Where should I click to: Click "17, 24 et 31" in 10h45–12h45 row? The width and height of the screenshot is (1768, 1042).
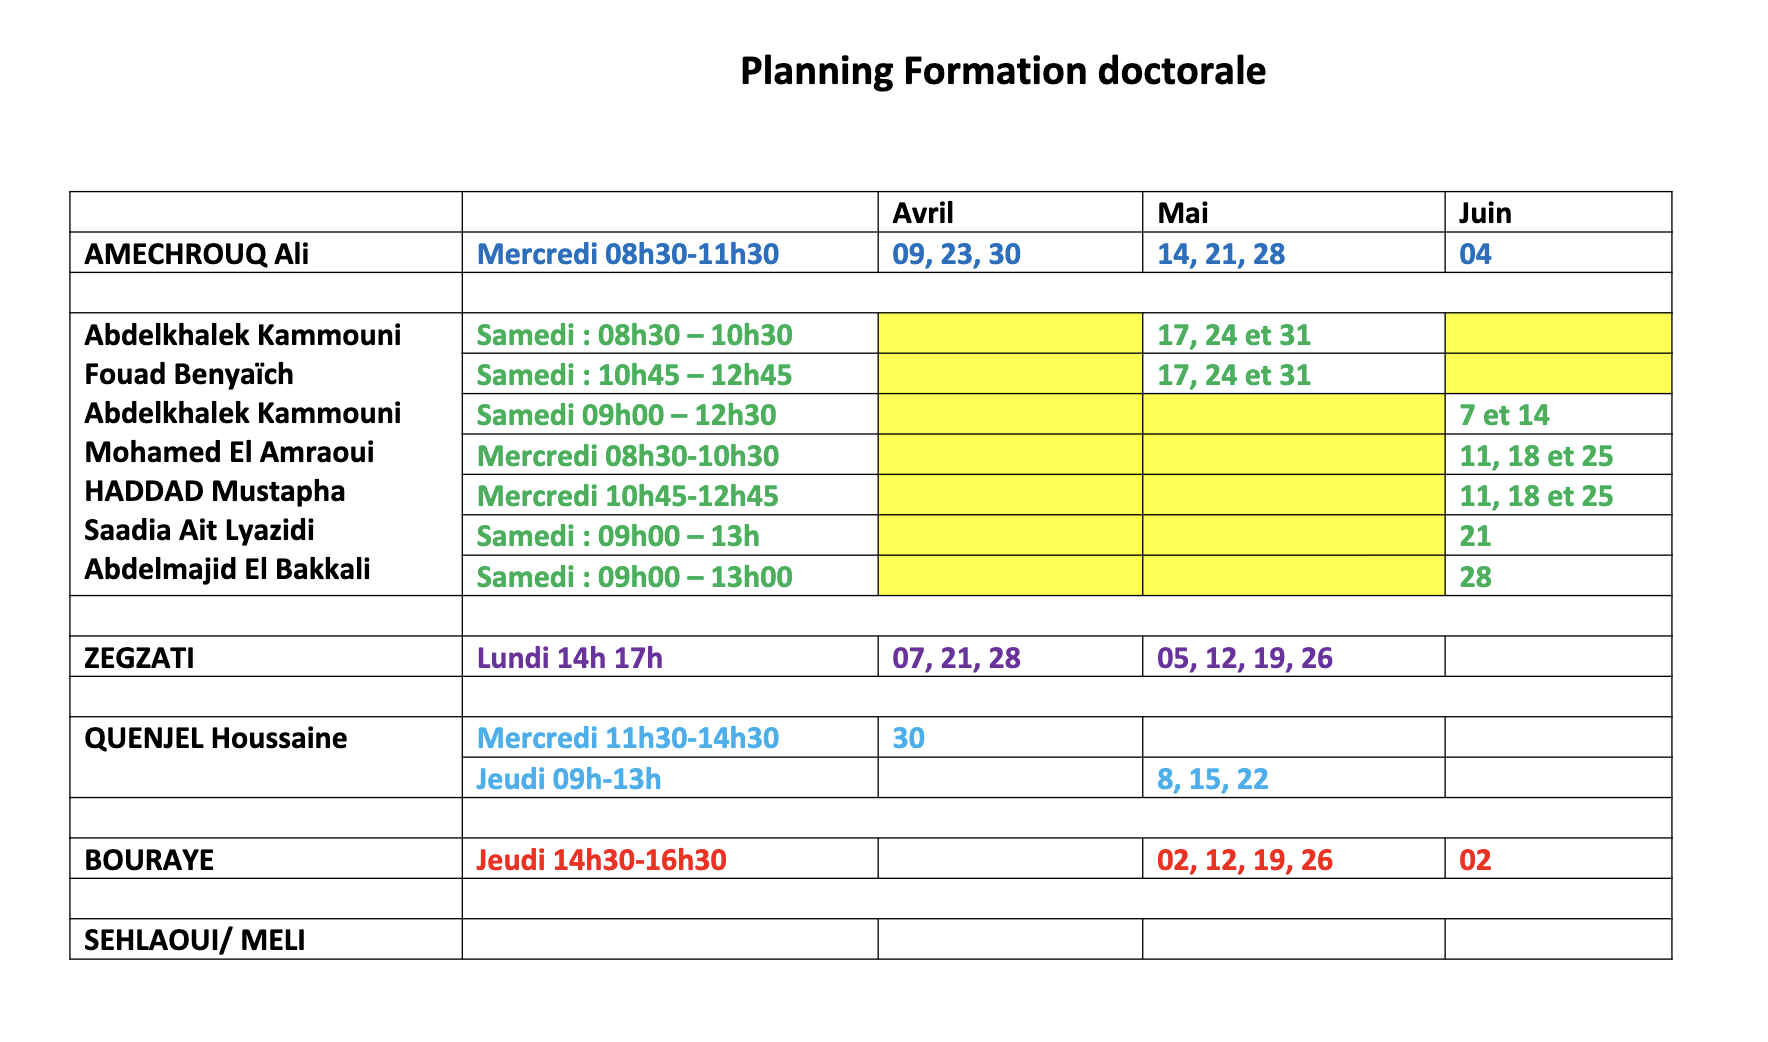(1234, 375)
